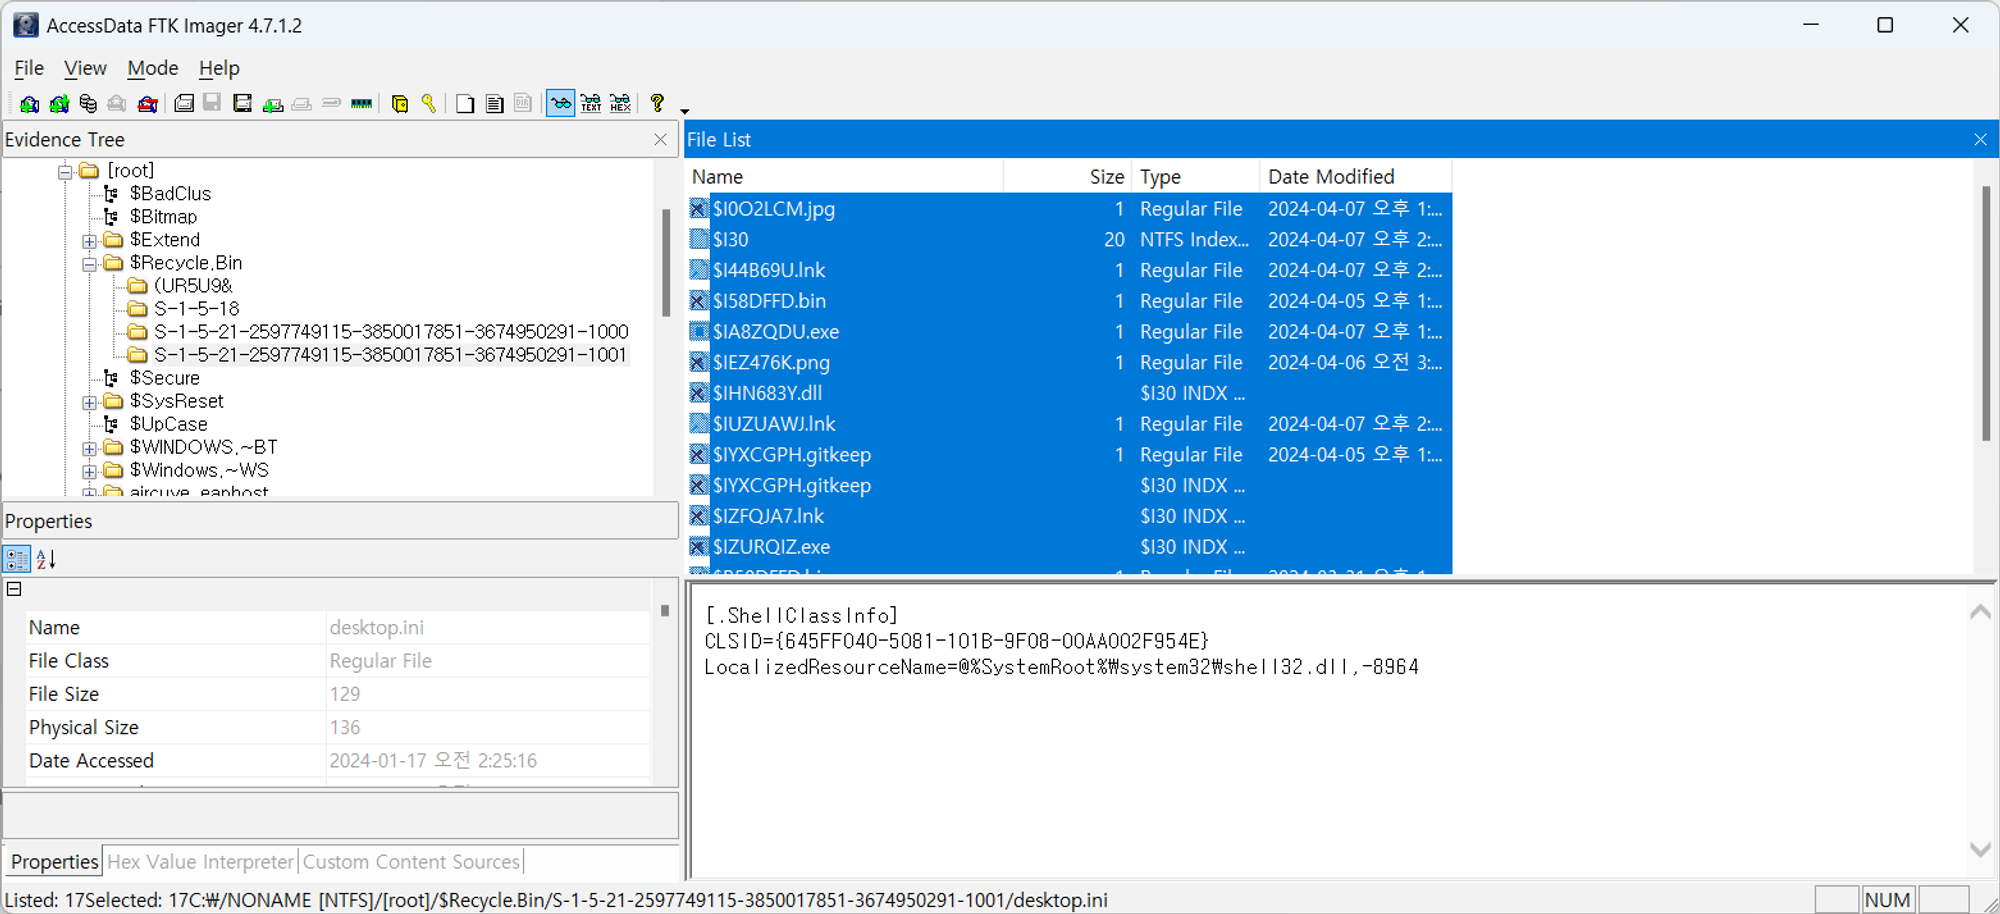Screen dimensions: 2000x914
Task: Select file $I58DFFD.bin
Action: pyautogui.click(x=769, y=300)
